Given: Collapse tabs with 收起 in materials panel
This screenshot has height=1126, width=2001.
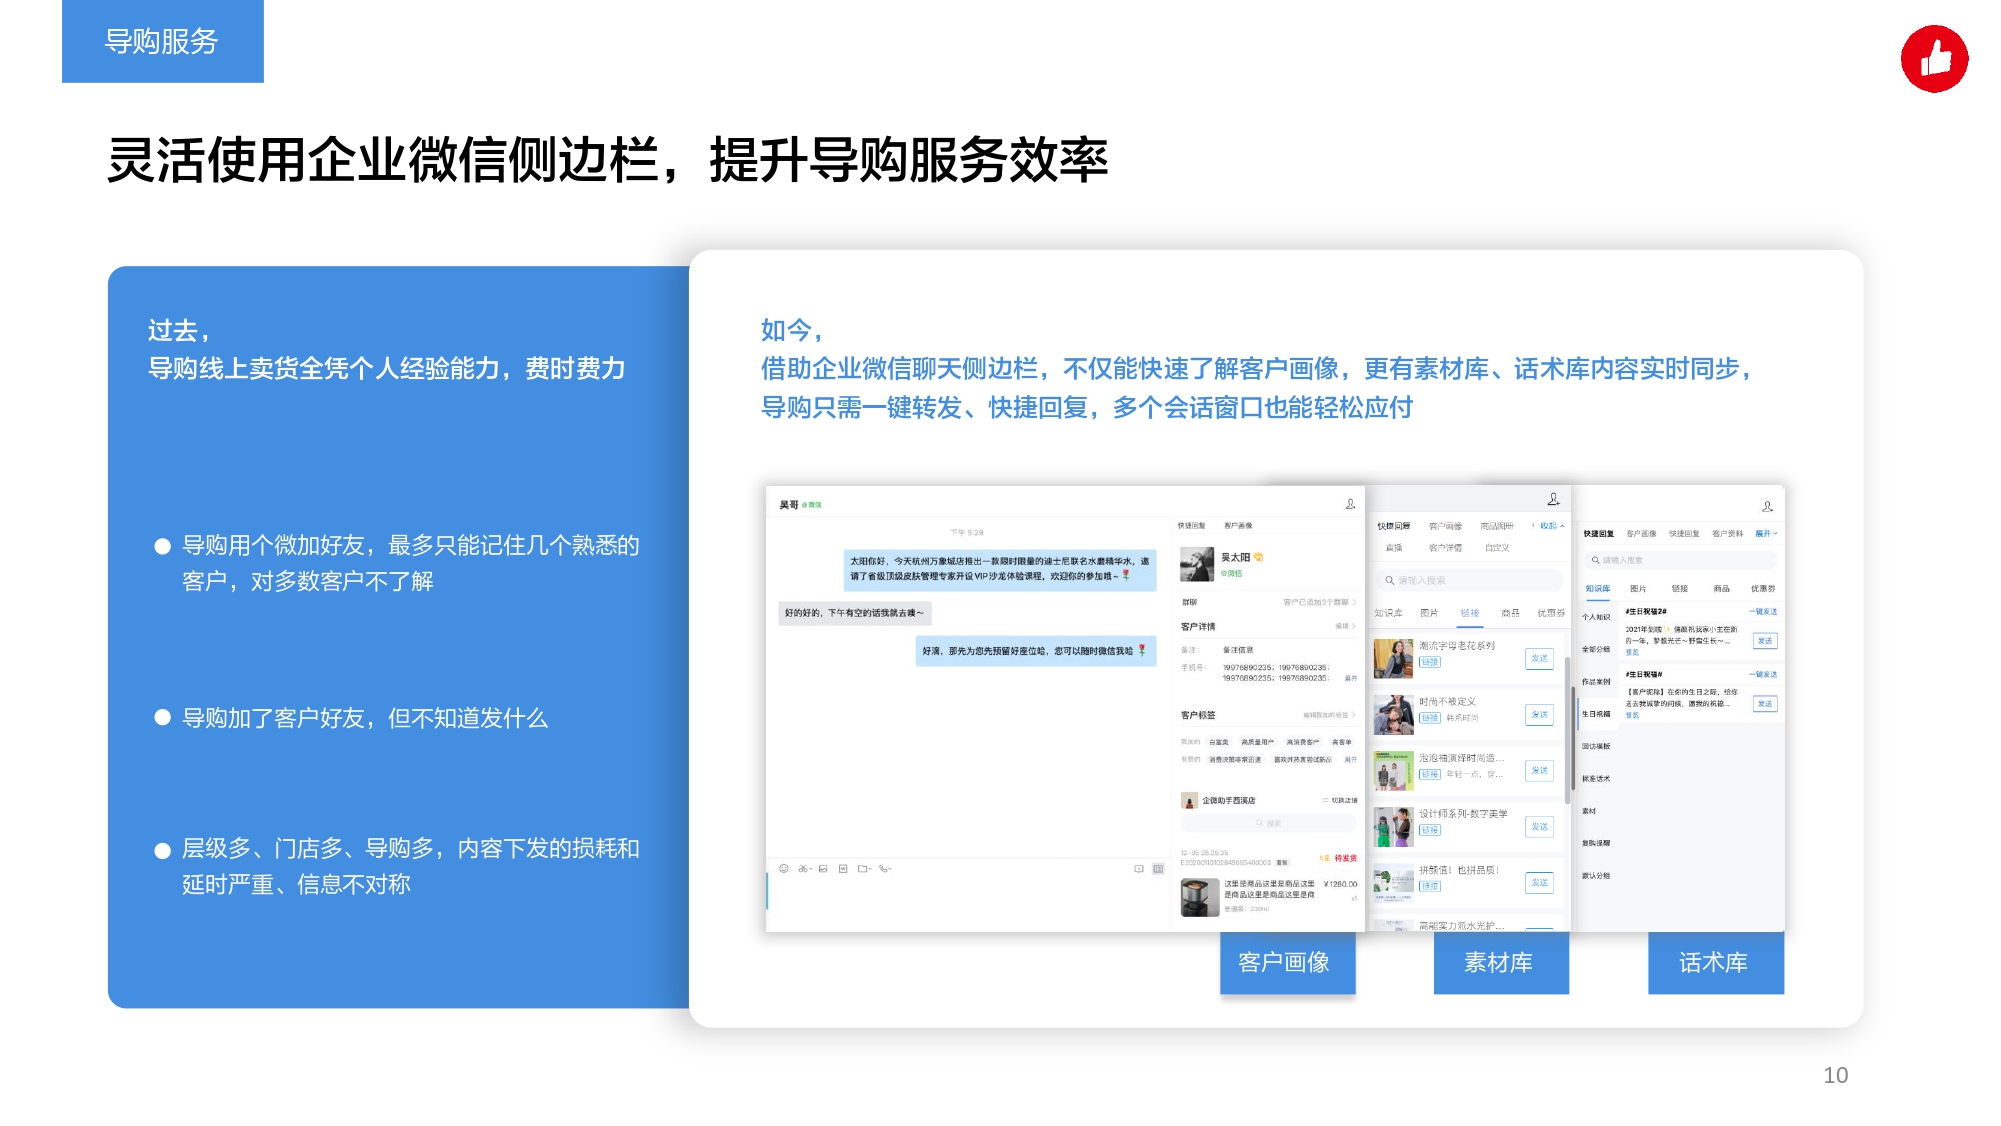Looking at the screenshot, I should (1550, 525).
